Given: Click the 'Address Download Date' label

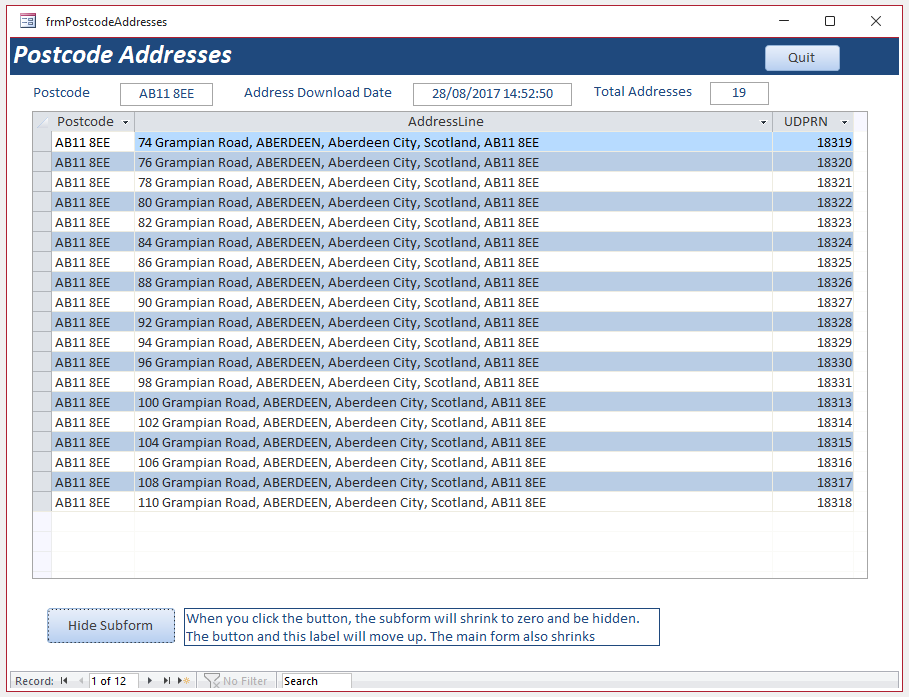Looking at the screenshot, I should coord(318,93).
